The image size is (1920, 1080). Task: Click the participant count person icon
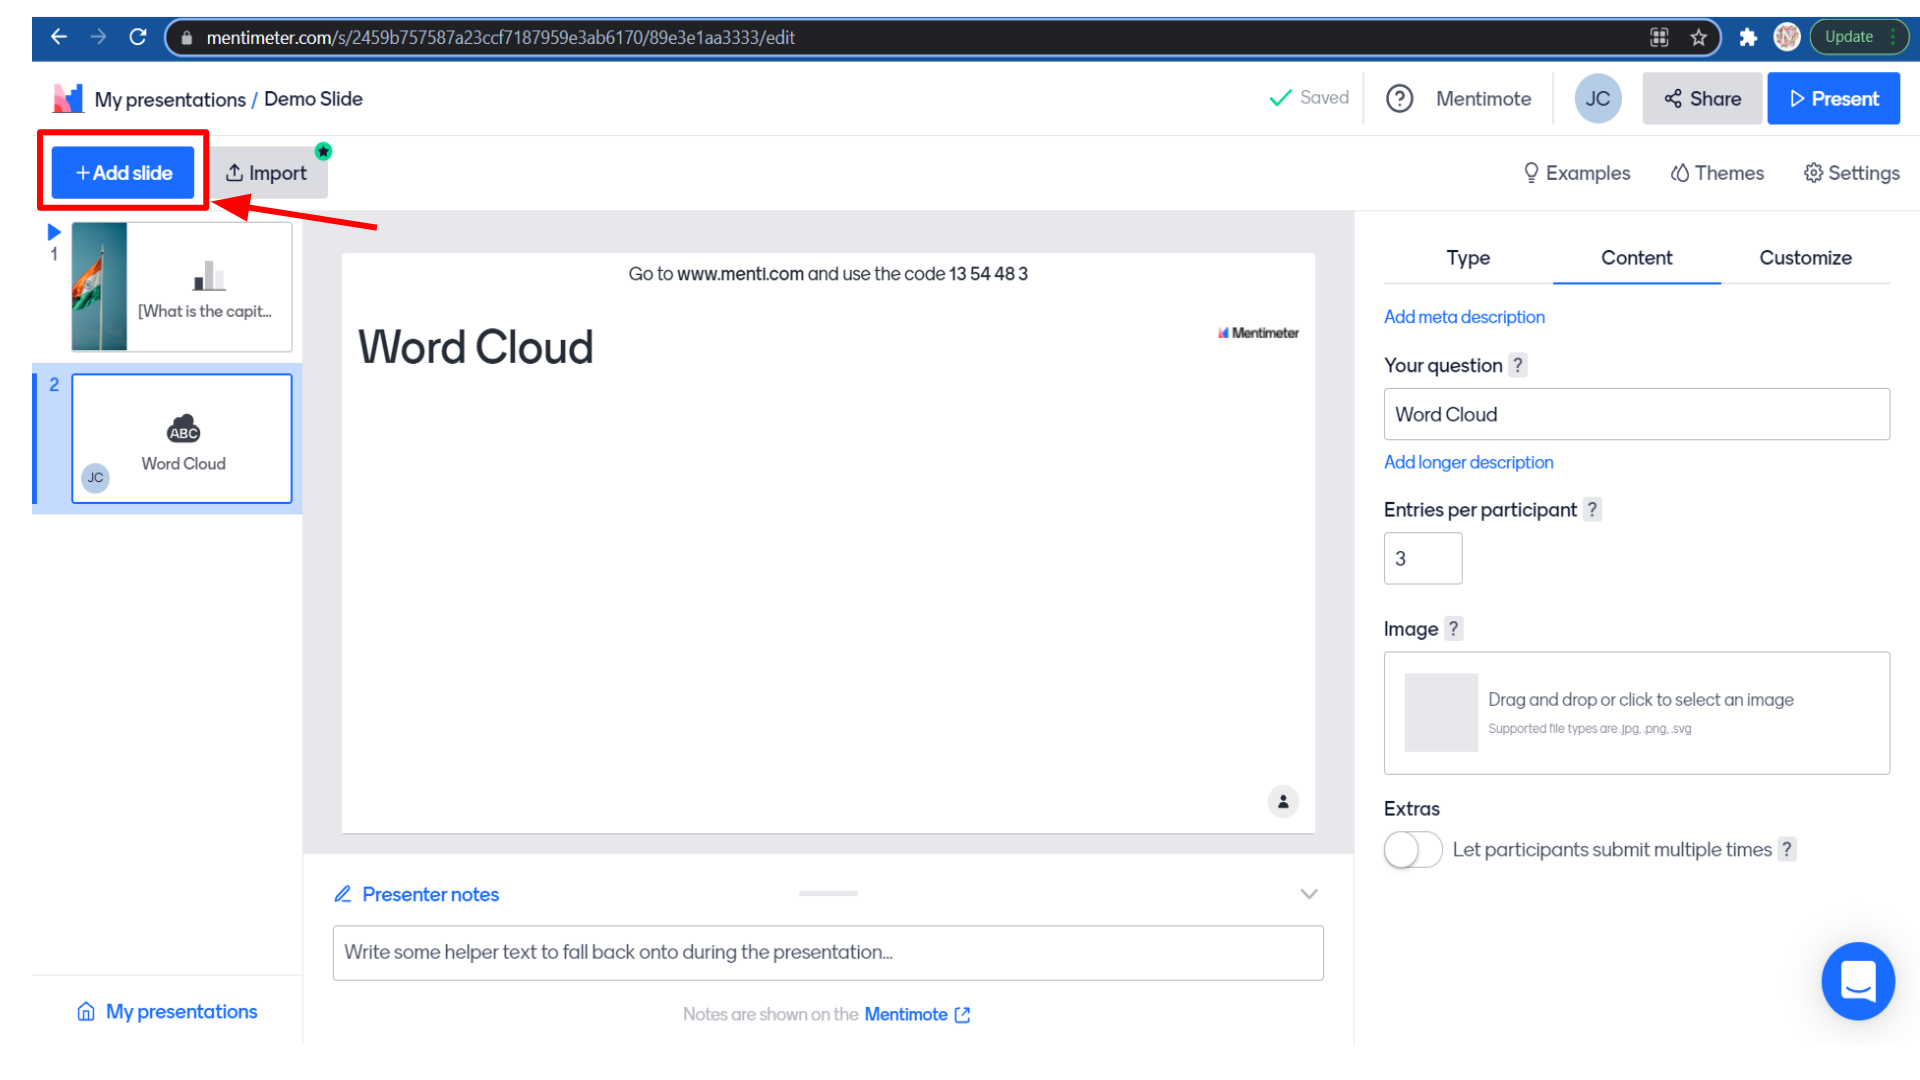tap(1283, 801)
